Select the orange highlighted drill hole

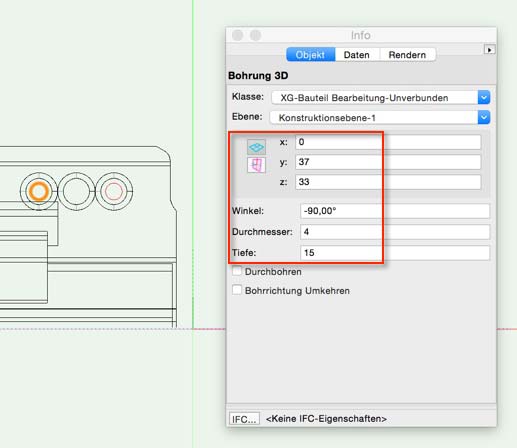pyautogui.click(x=38, y=192)
